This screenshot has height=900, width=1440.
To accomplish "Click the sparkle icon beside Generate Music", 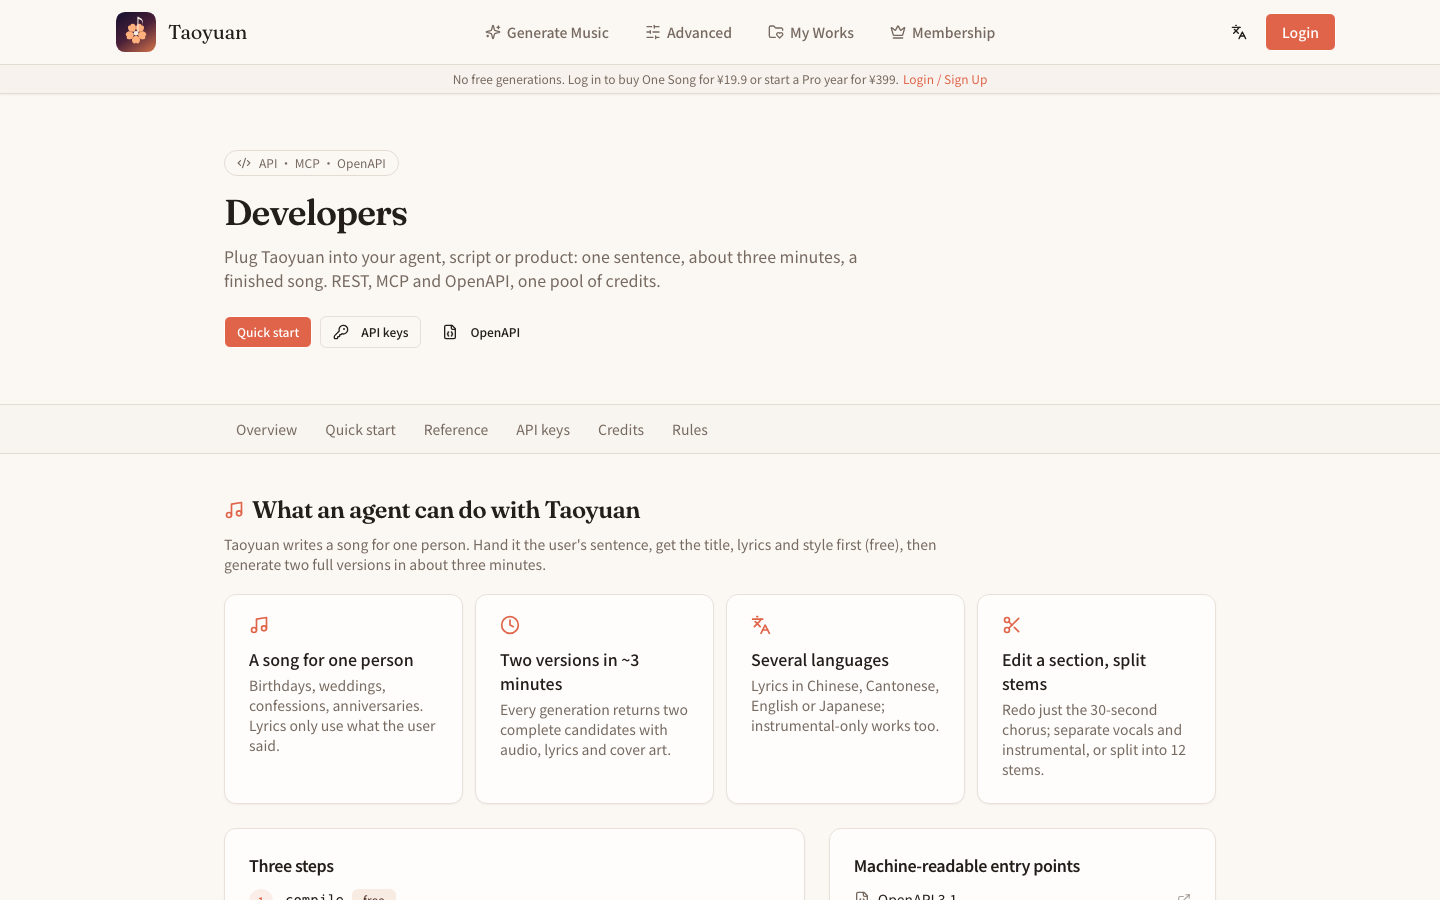I will point(493,32).
